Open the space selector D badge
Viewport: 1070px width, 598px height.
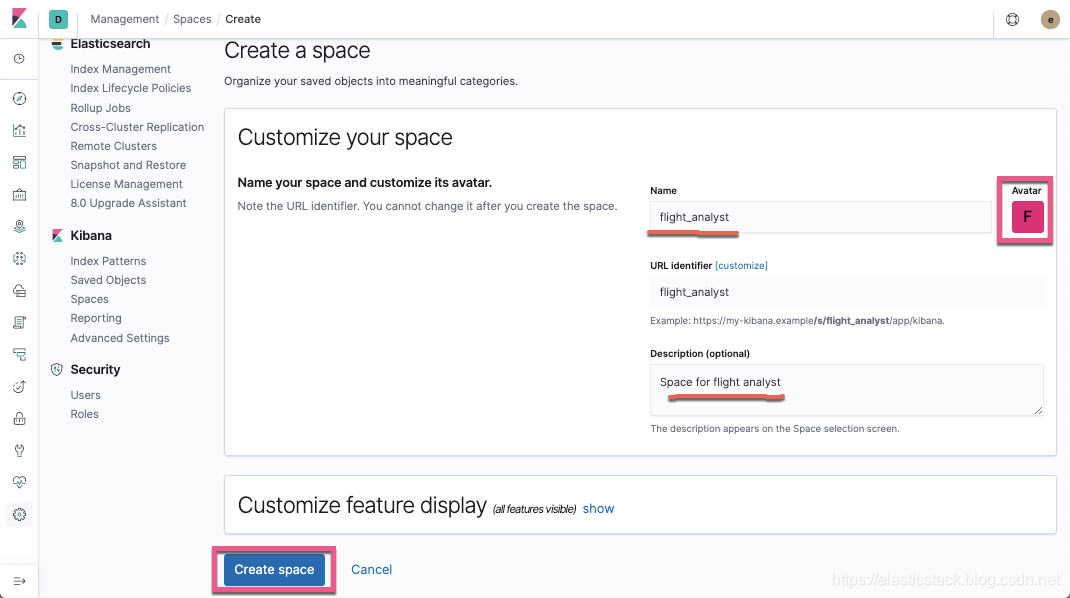point(58,19)
